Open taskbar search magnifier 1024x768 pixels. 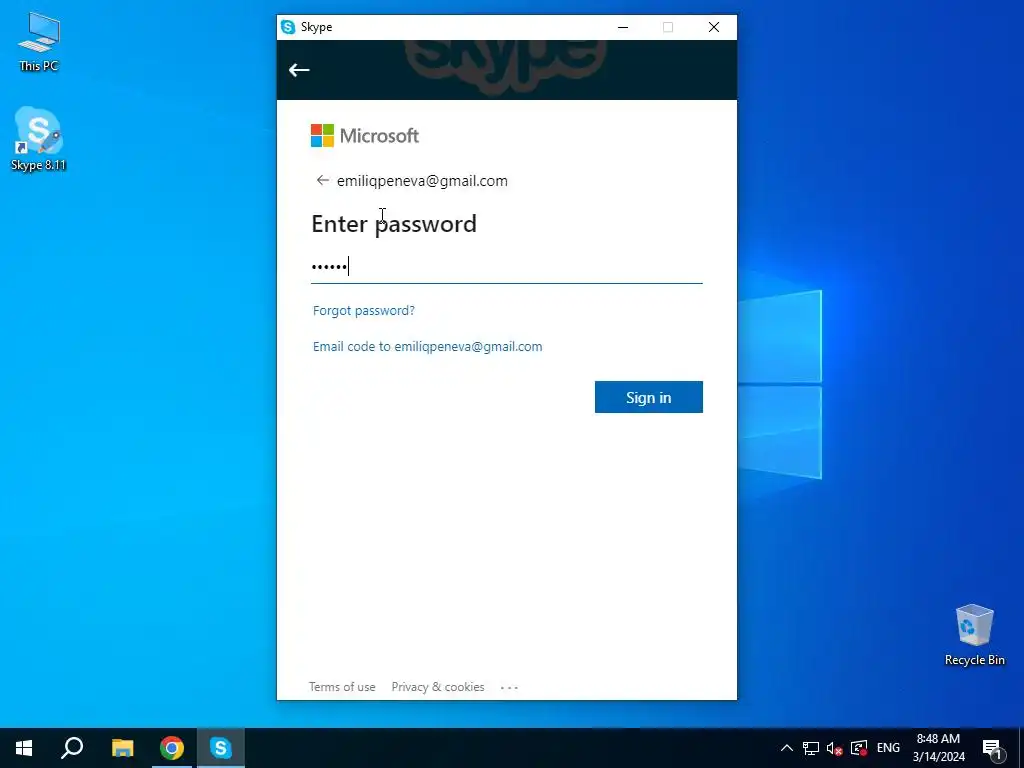(72, 748)
